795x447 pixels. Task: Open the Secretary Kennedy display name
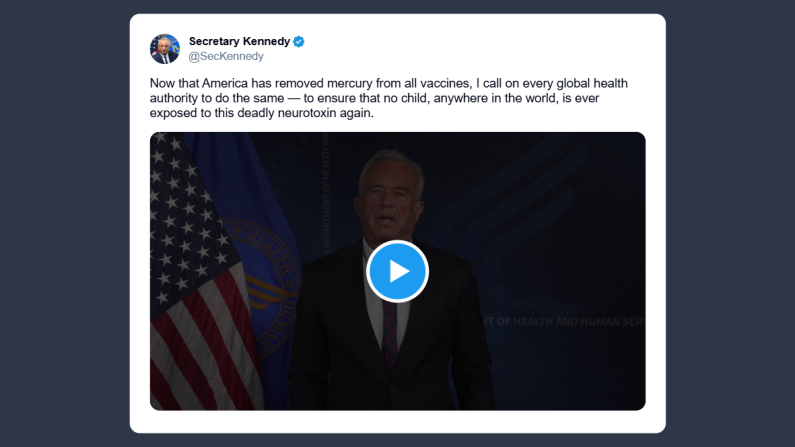[239, 41]
